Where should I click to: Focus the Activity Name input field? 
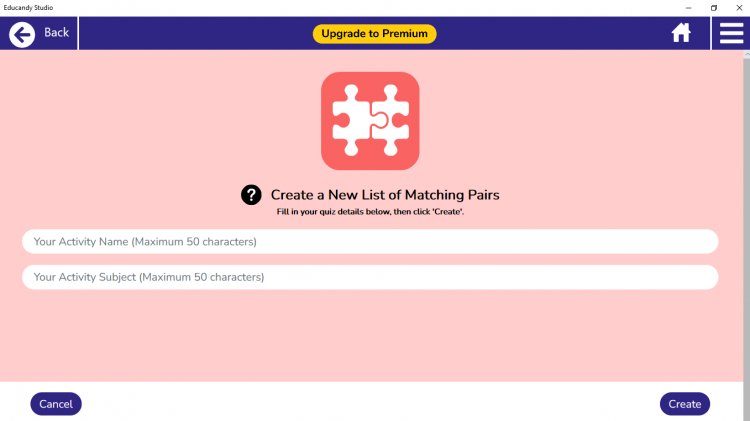click(370, 242)
